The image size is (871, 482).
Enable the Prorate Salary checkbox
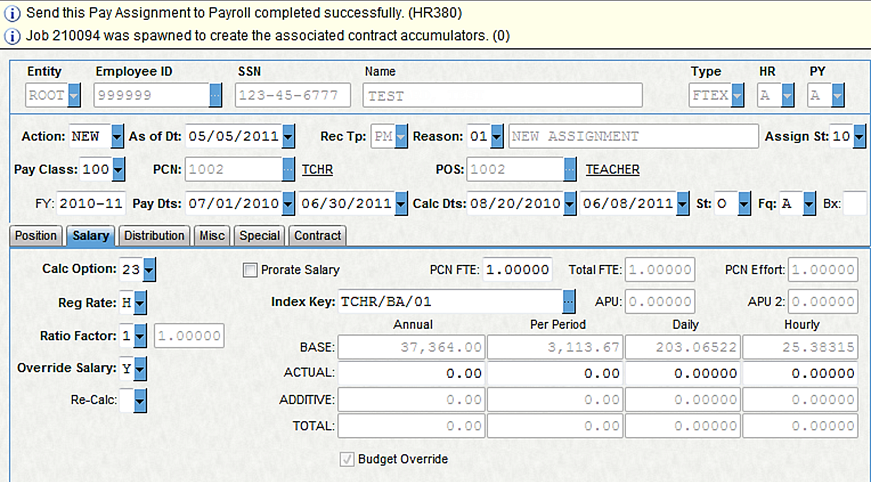(250, 270)
